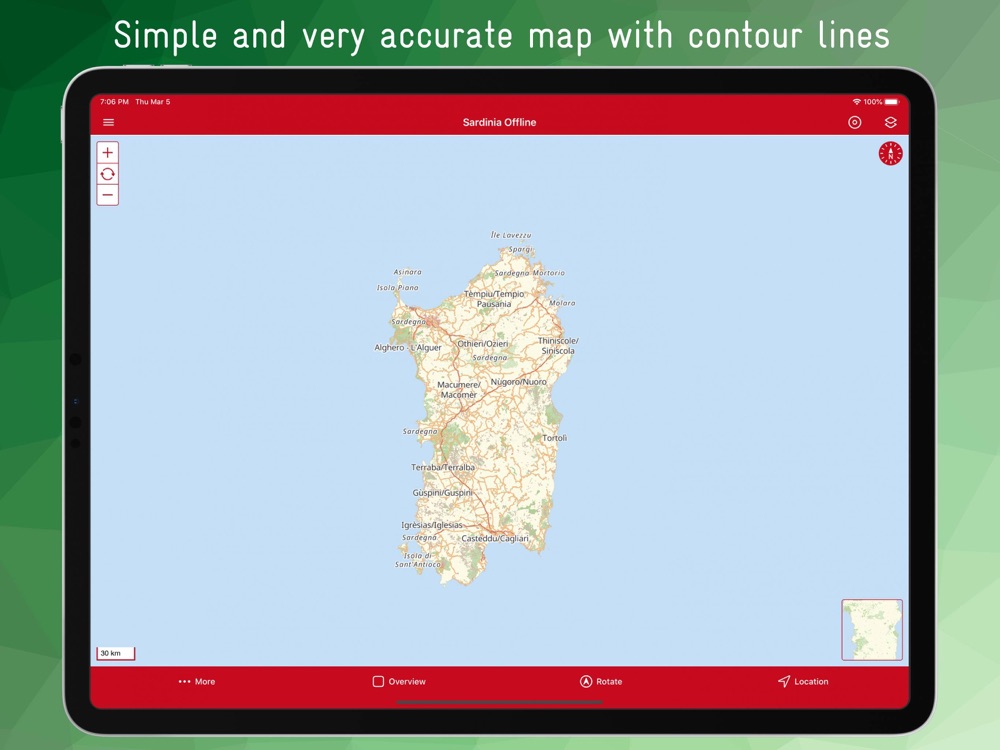Click the Isola di Sant'Antioco label

click(x=418, y=560)
